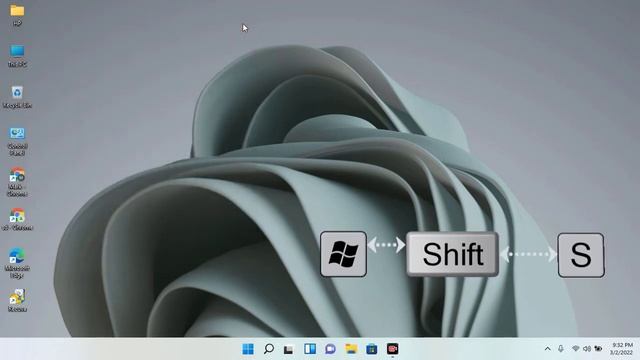The width and height of the screenshot is (640, 360).
Task: Open Wi-Fi network tray icon
Action: [x=576, y=349]
